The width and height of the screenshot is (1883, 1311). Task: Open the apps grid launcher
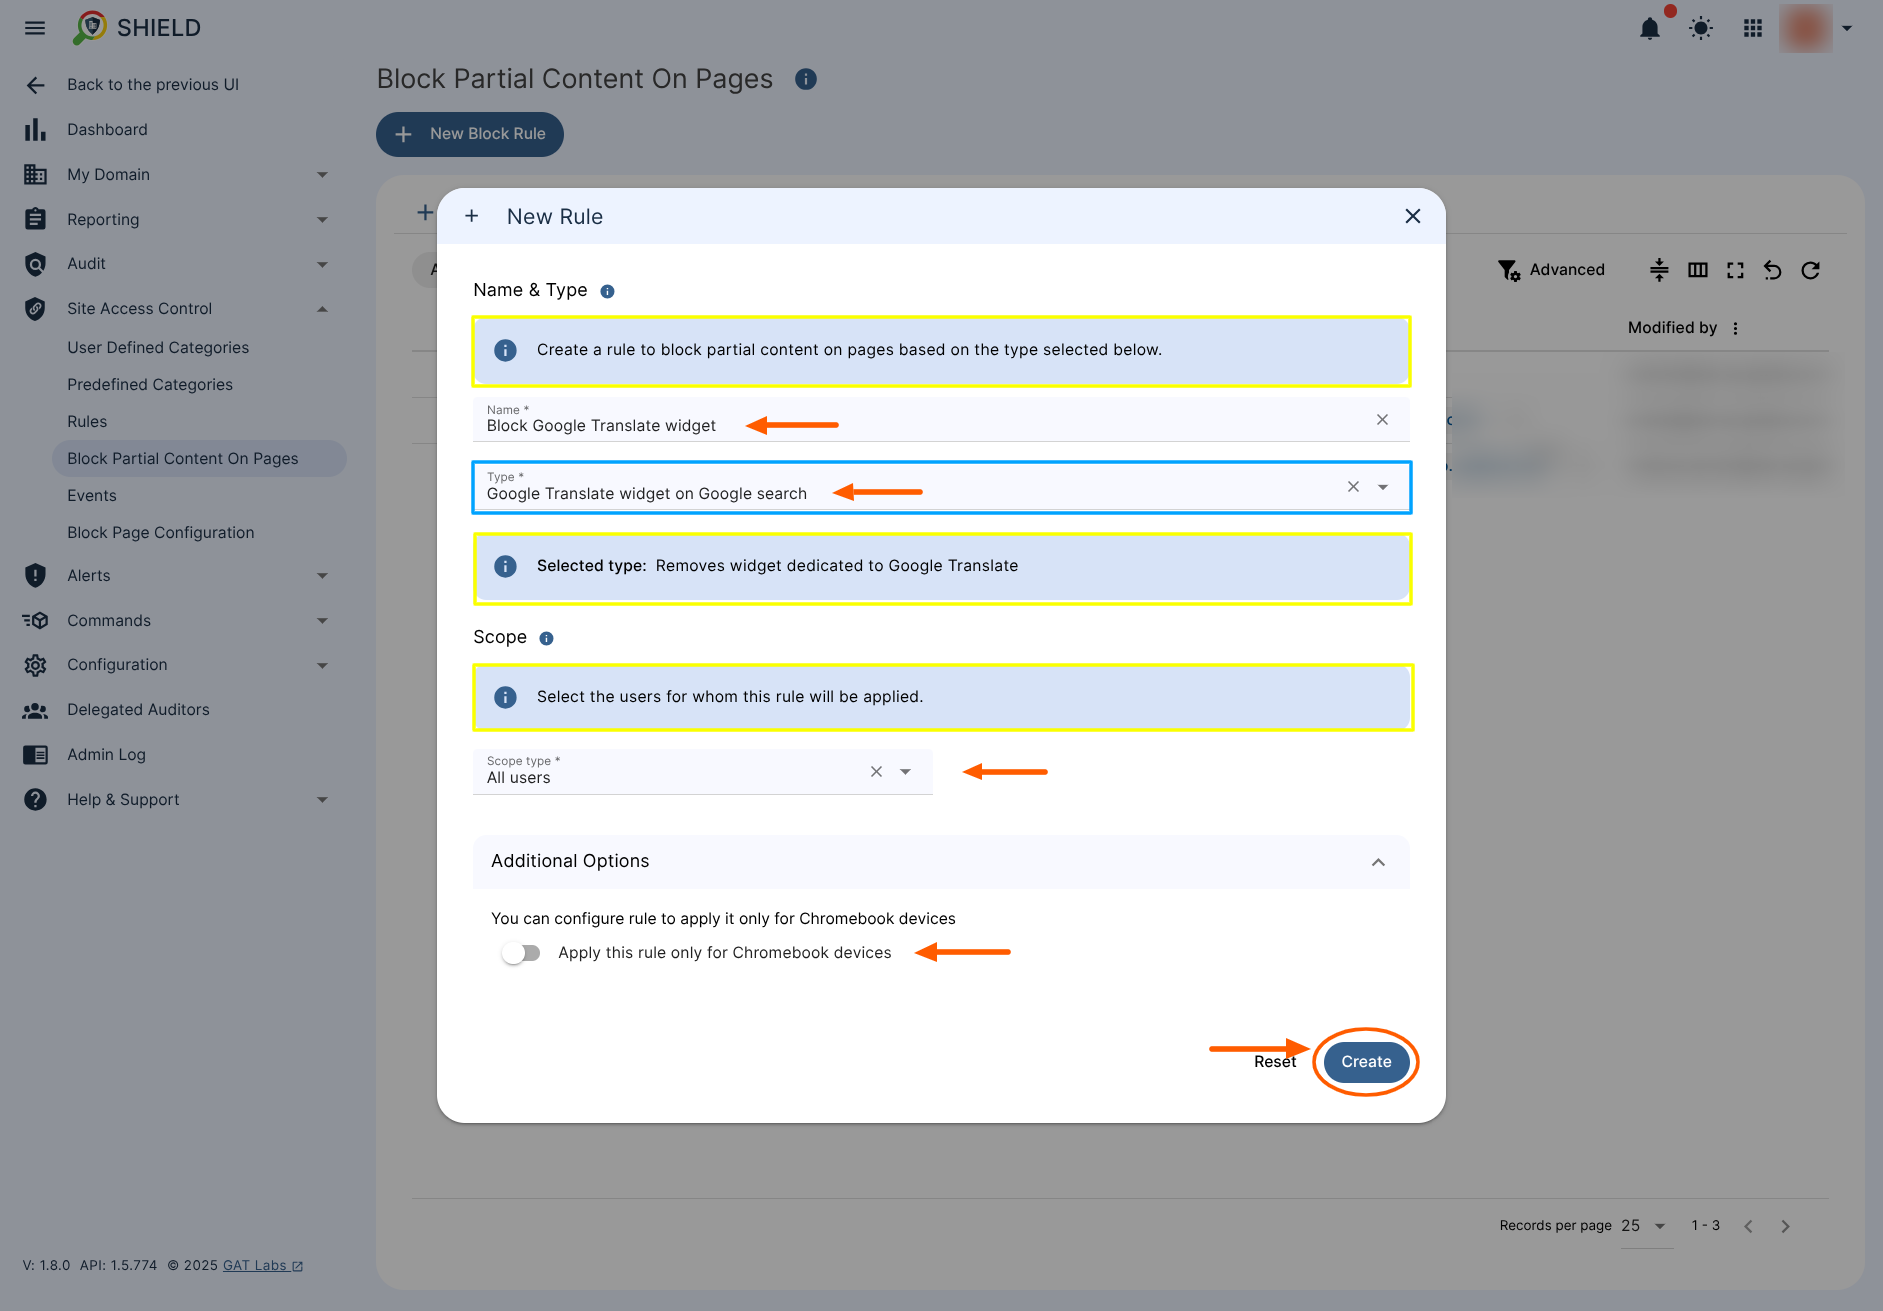[1753, 28]
